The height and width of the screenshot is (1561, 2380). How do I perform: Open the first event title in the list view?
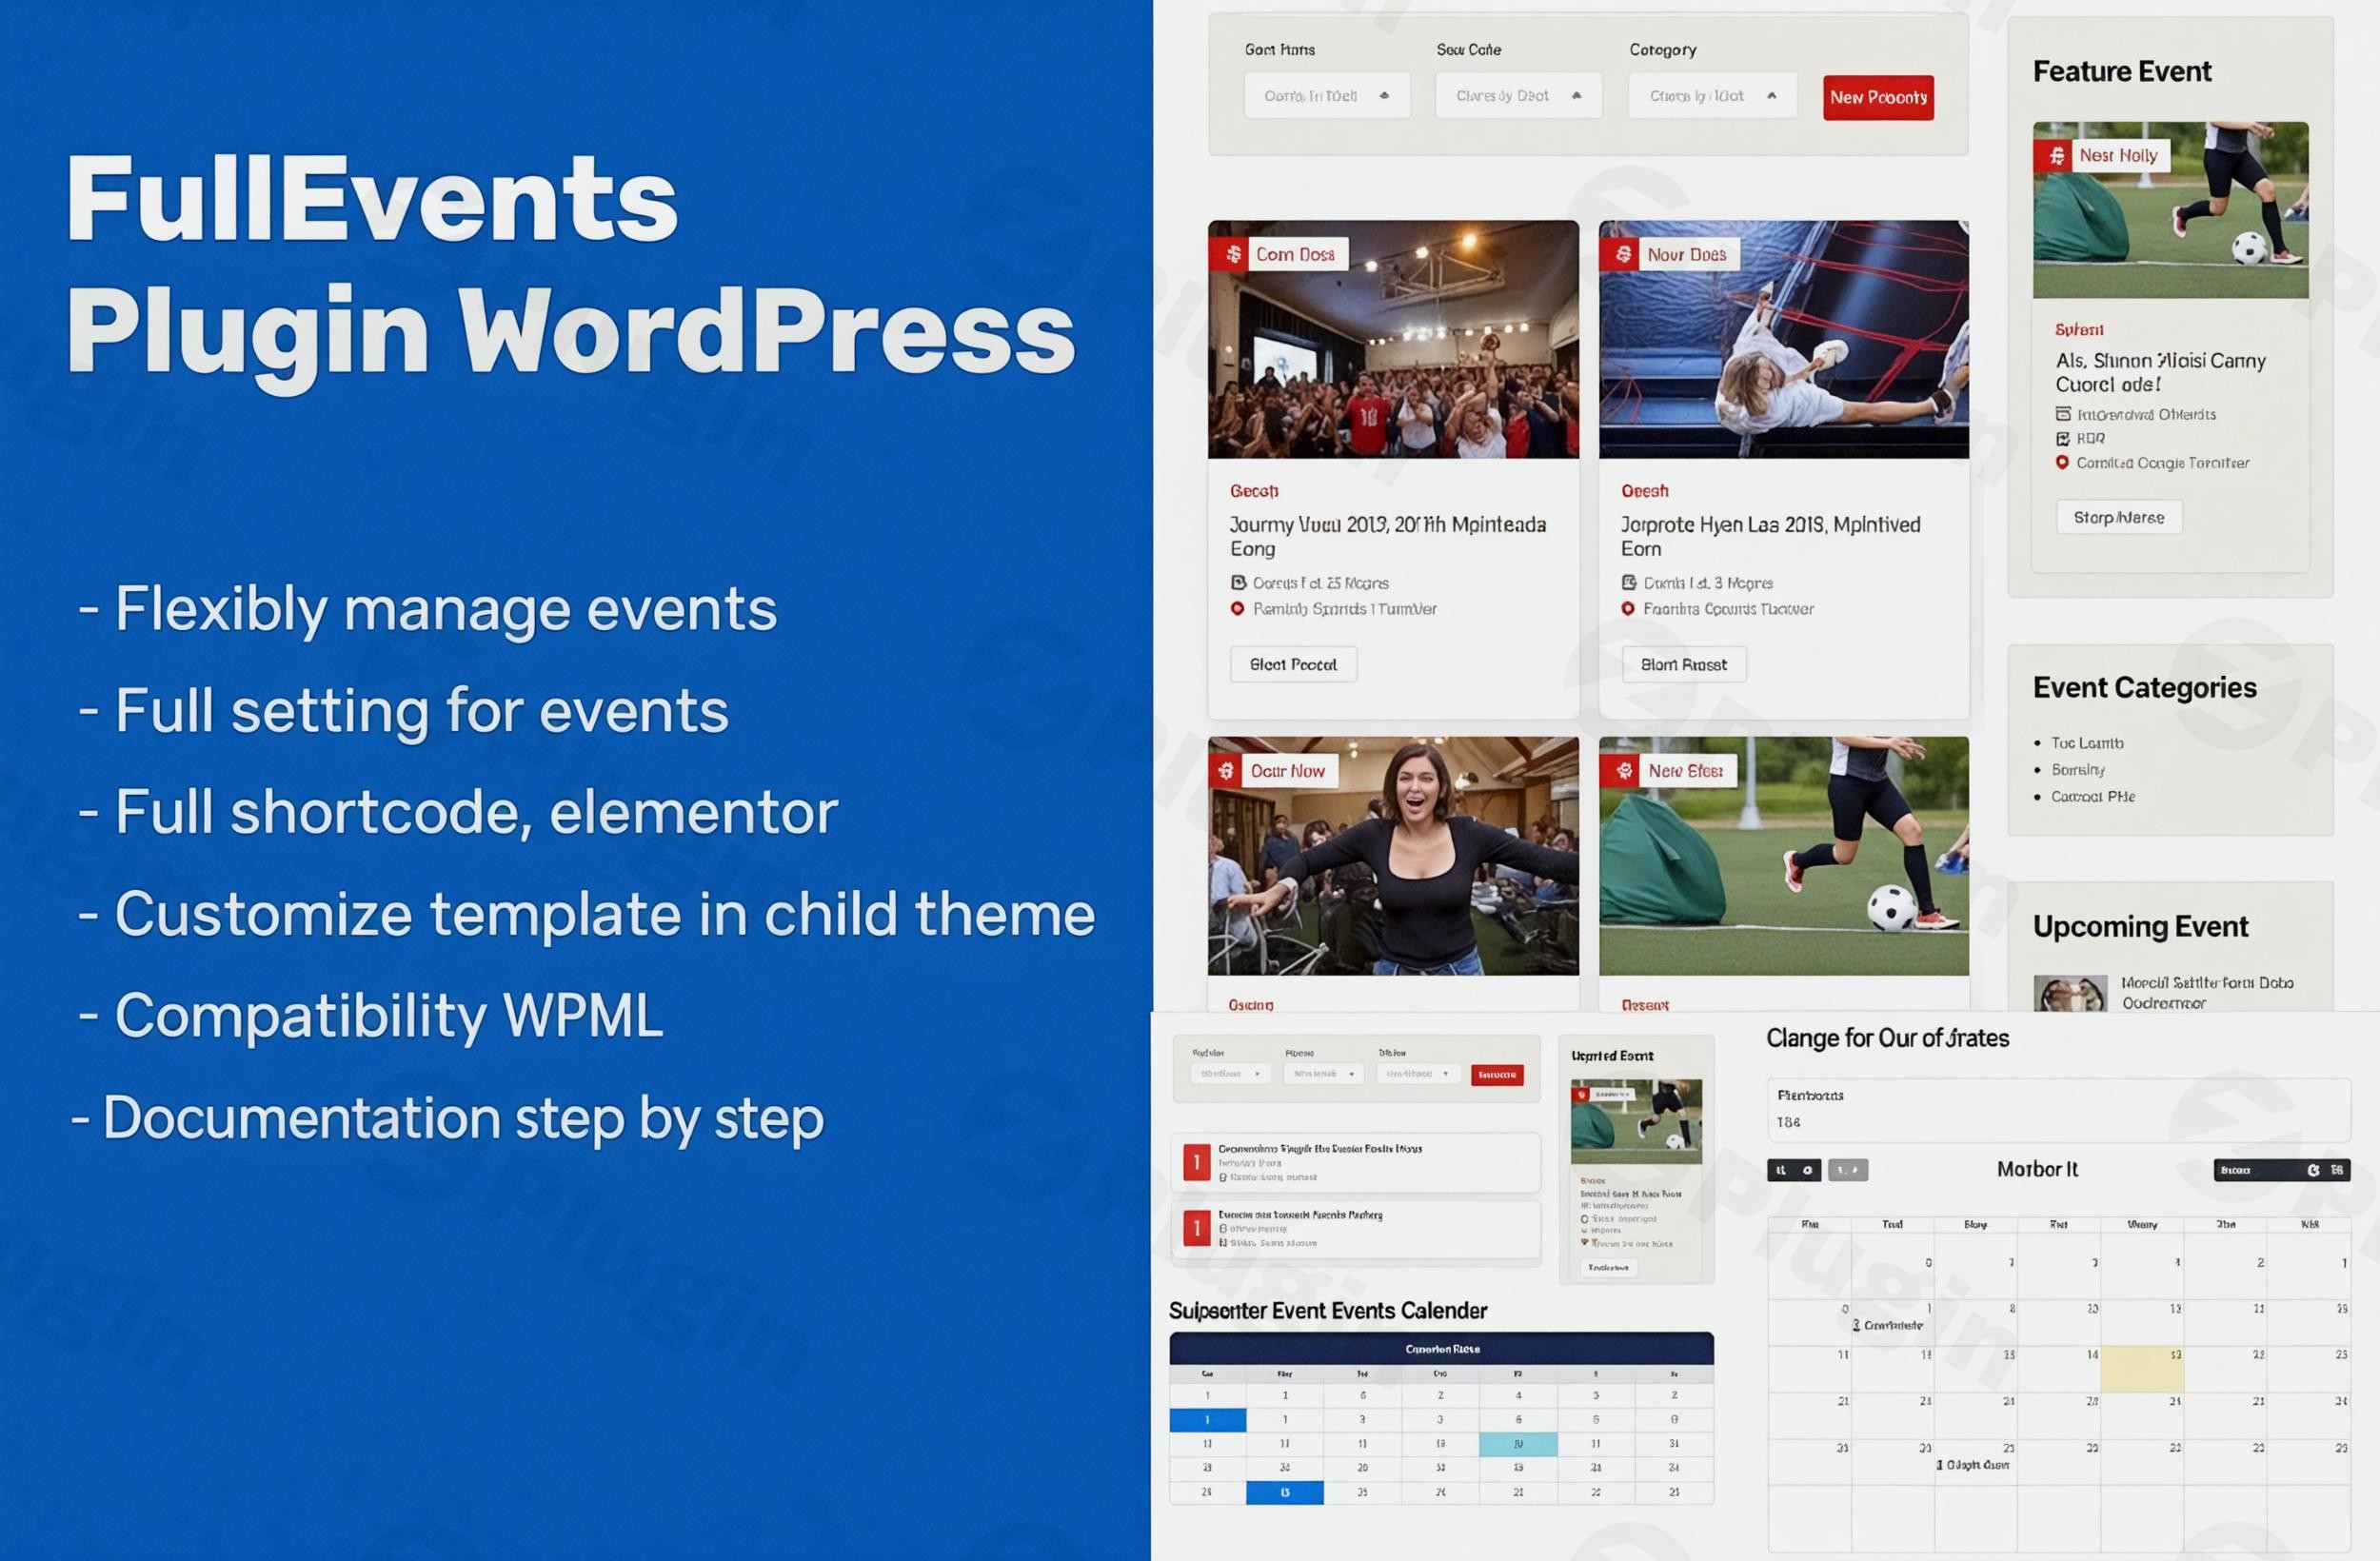(1320, 1149)
